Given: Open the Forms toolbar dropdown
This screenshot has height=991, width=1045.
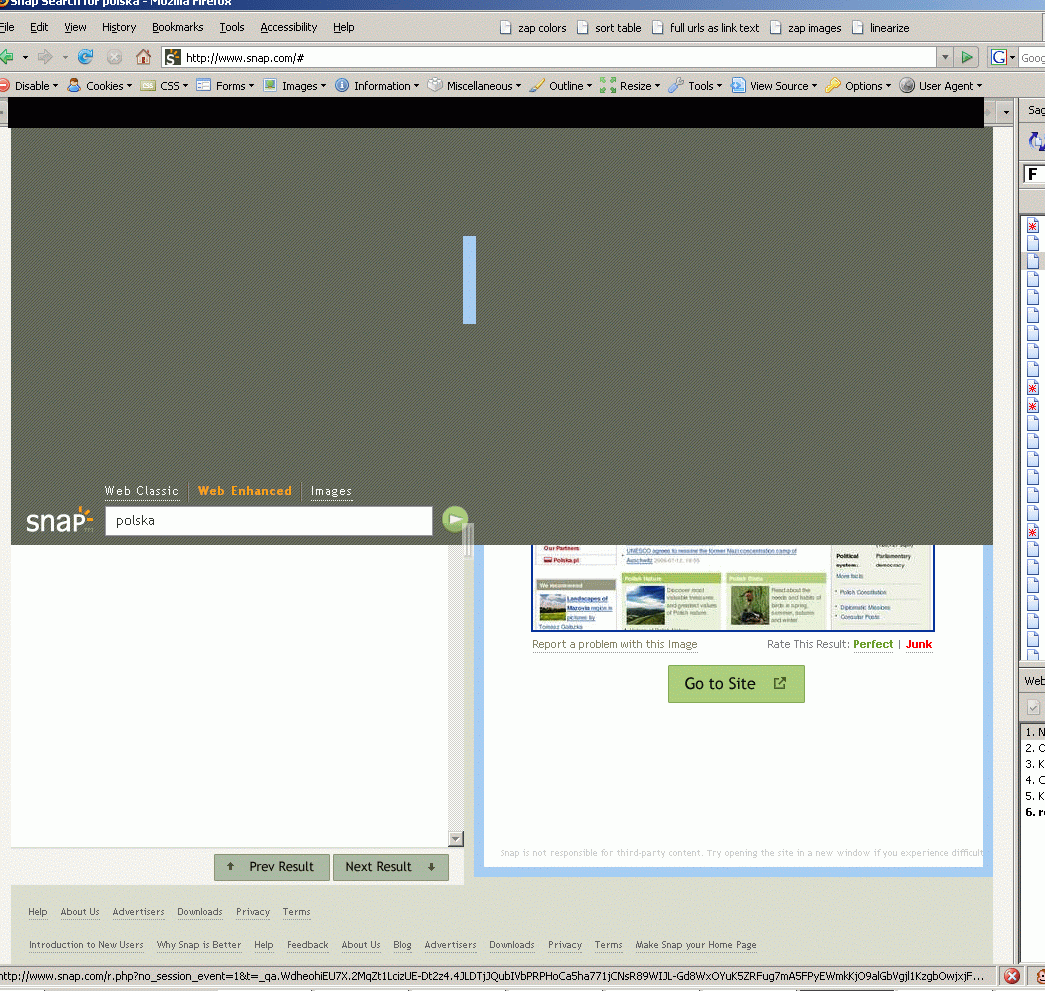Looking at the screenshot, I should (225, 86).
